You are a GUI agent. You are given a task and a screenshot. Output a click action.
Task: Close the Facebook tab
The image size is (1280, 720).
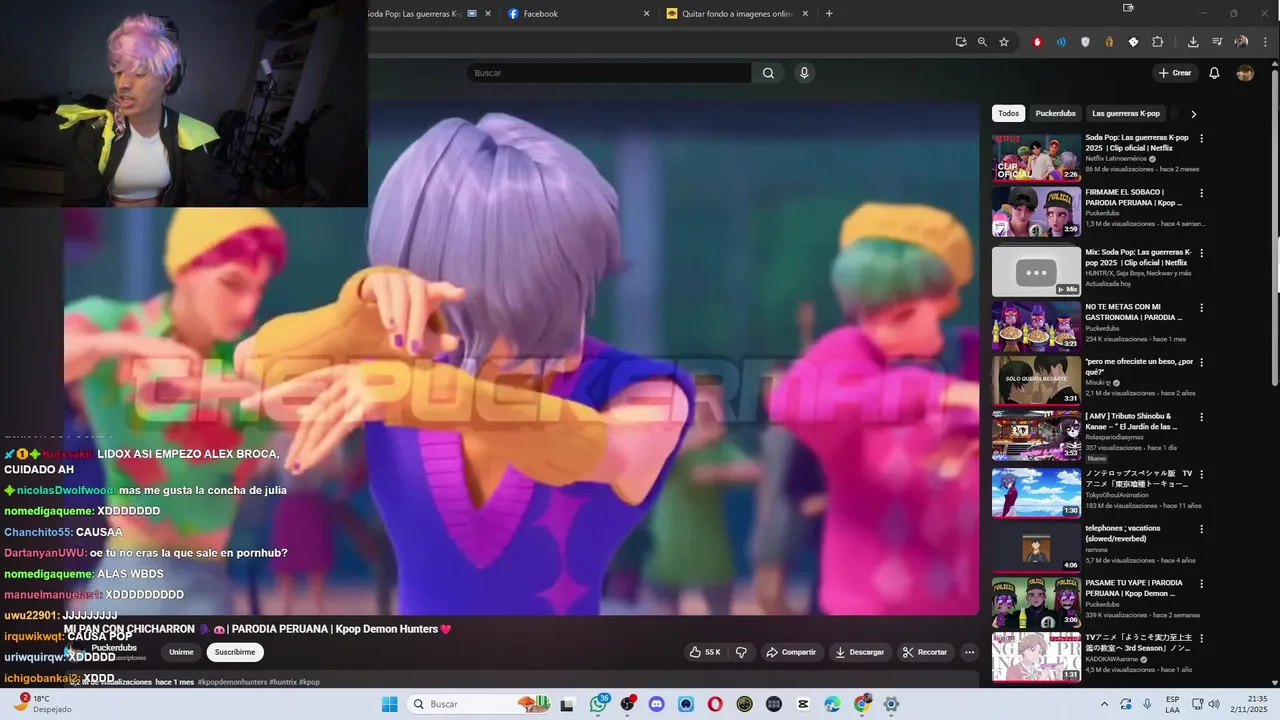pos(646,14)
